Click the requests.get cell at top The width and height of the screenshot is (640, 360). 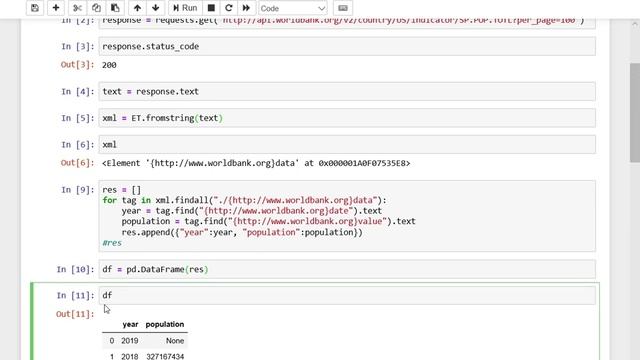pyautogui.click(x=347, y=23)
